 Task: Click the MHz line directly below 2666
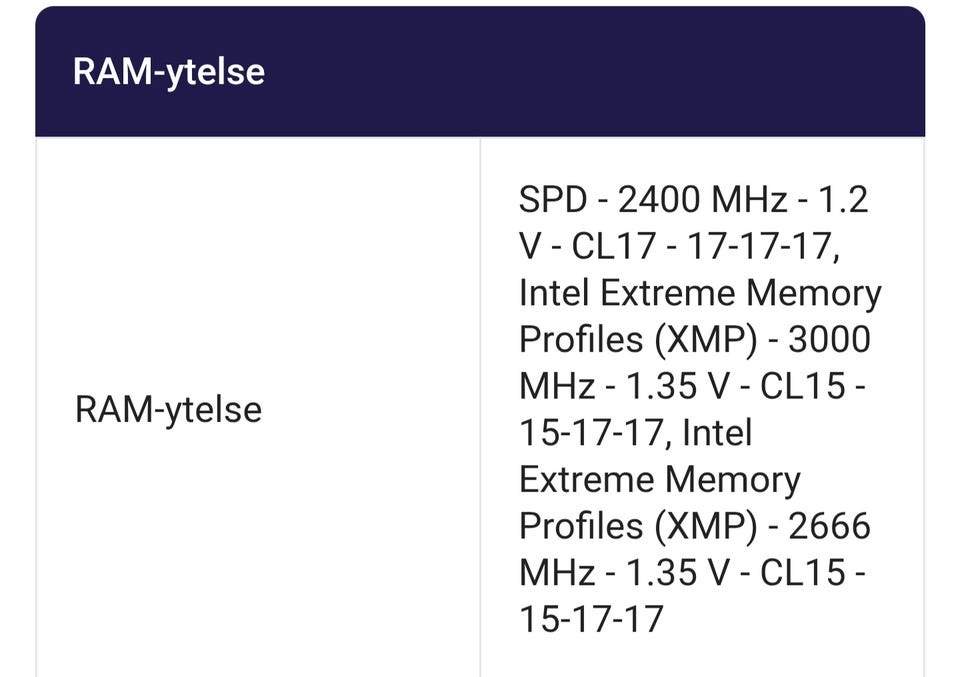[x=692, y=572]
